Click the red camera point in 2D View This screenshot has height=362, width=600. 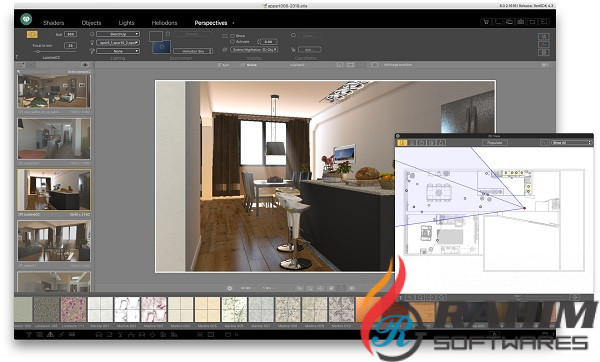(524, 208)
